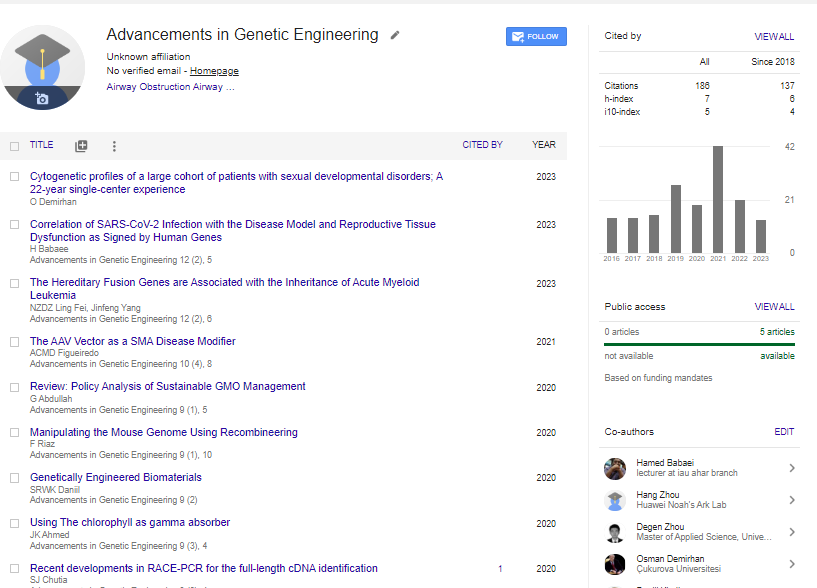Expand Hang Zhou co-author chevron
The width and height of the screenshot is (817, 588).
791,500
